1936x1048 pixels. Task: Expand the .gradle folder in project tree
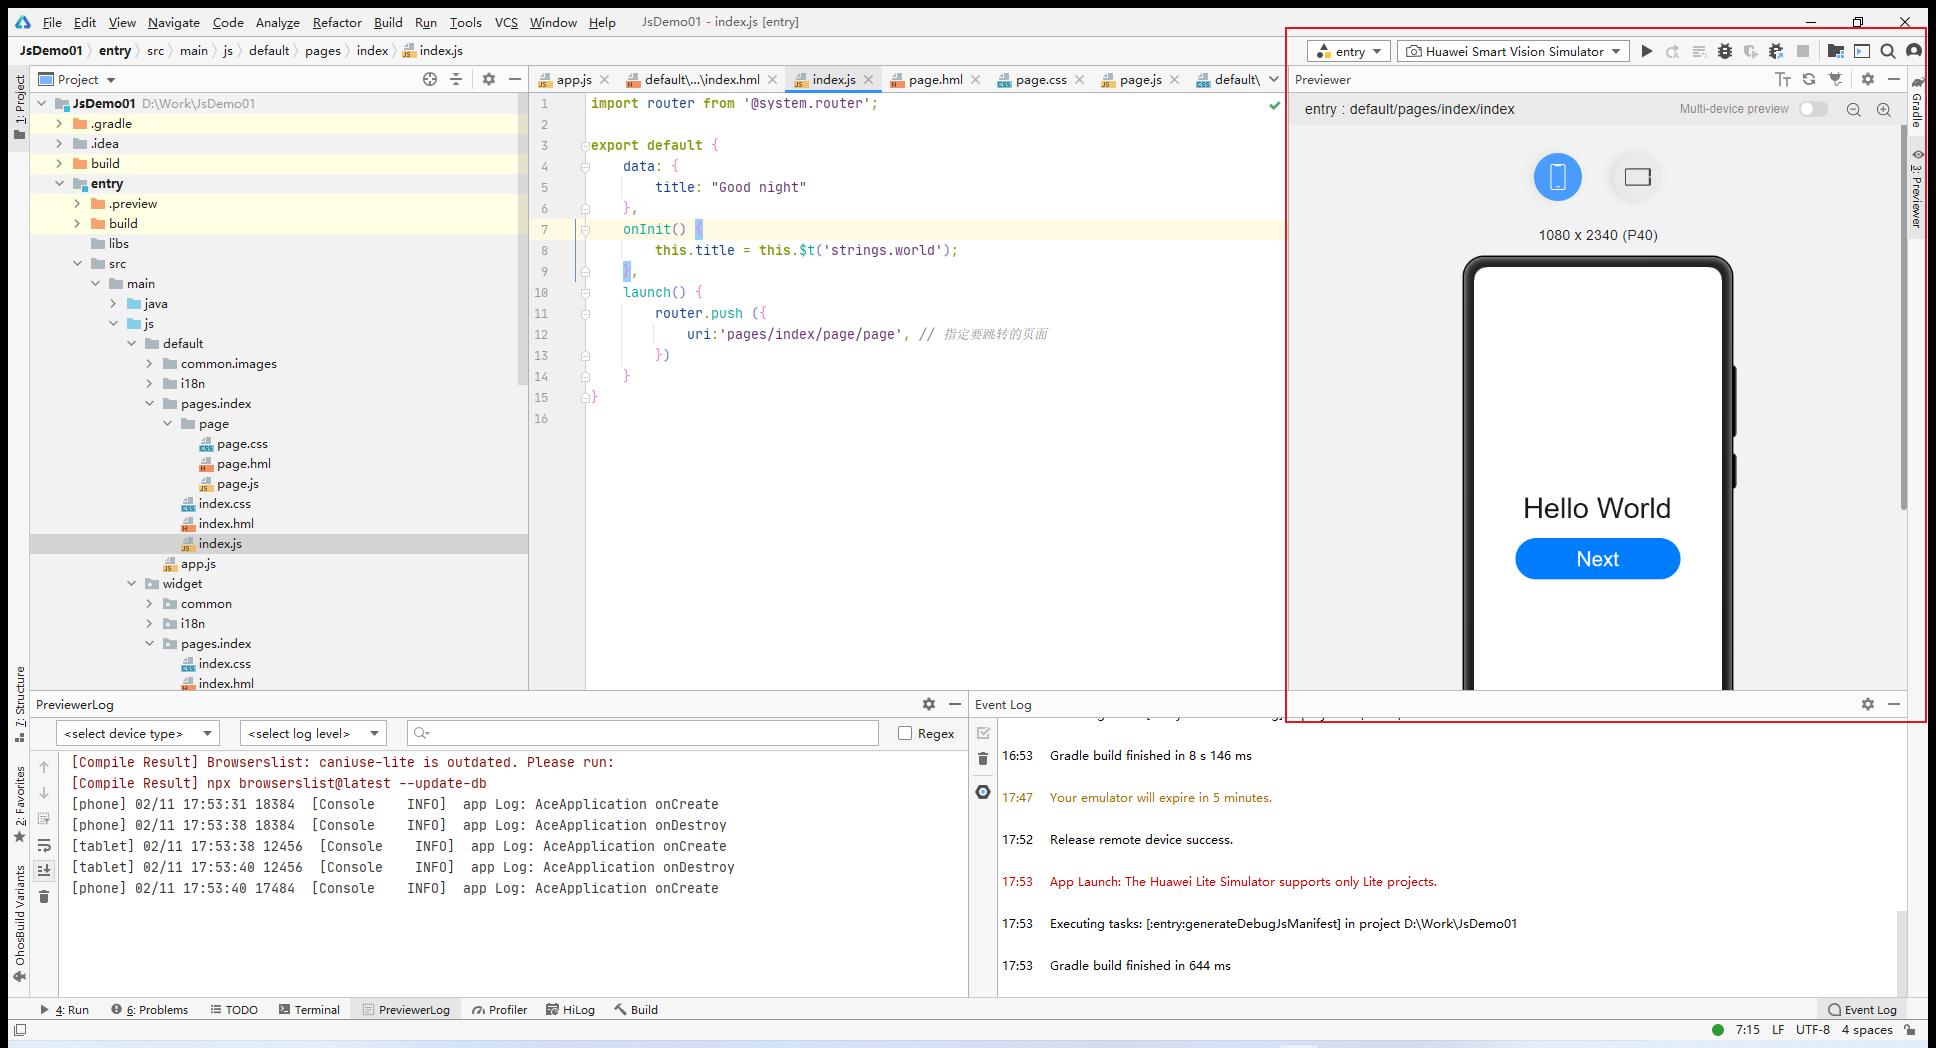point(59,124)
